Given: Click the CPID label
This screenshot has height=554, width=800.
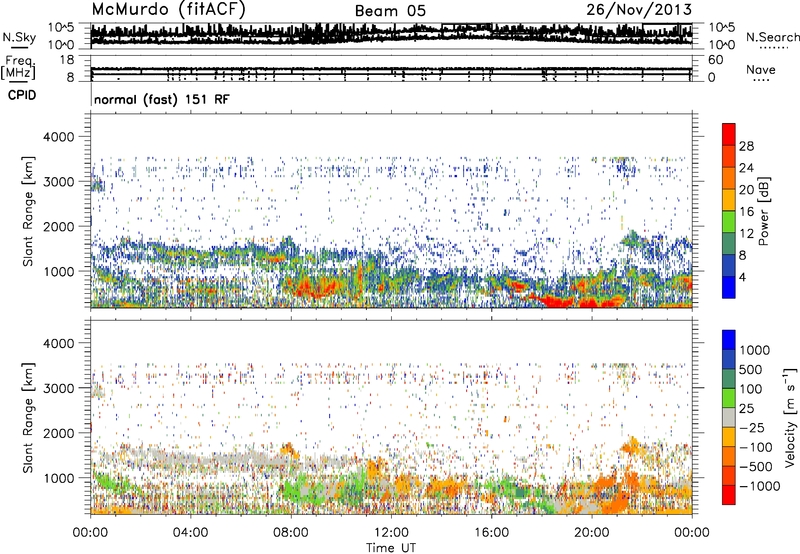Looking at the screenshot, I should [x=22, y=95].
